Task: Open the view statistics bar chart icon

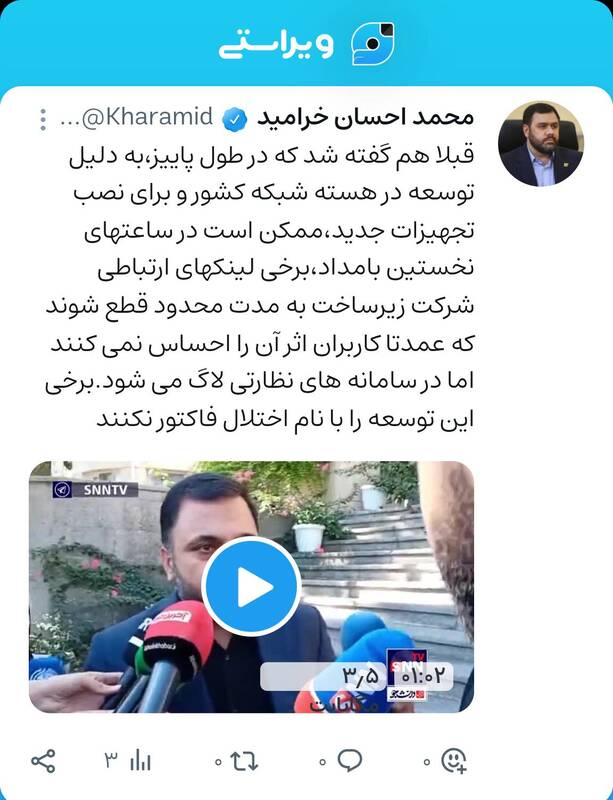Action: pyautogui.click(x=140, y=761)
